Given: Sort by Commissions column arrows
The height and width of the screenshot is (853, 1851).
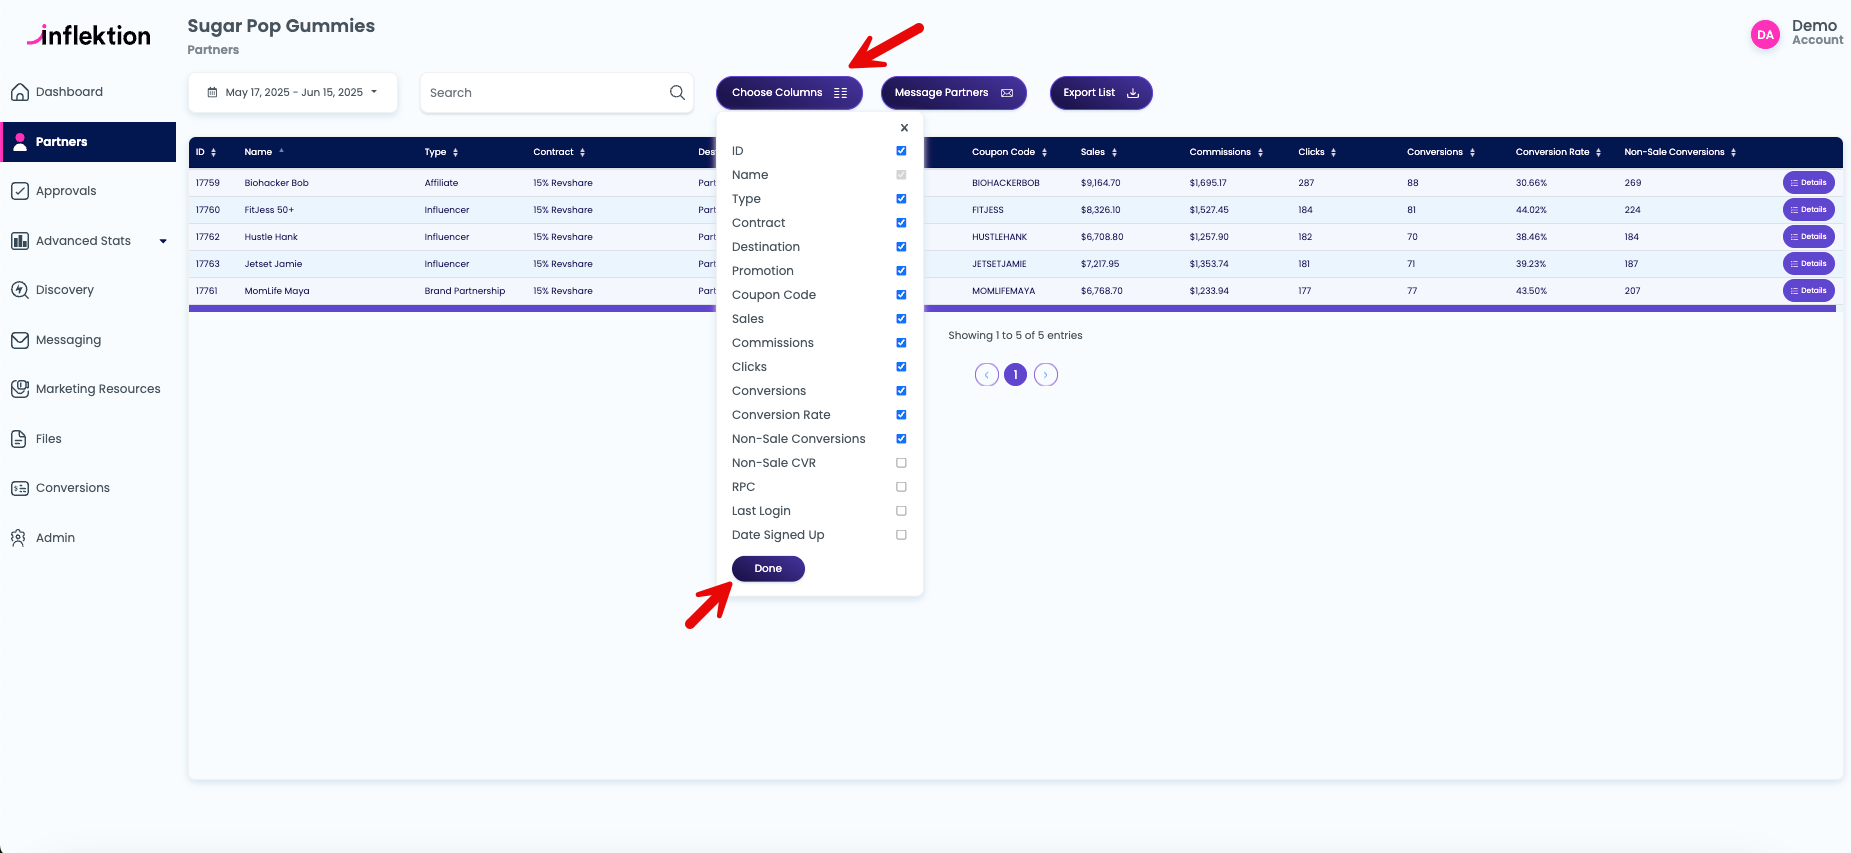Looking at the screenshot, I should pyautogui.click(x=1260, y=153).
